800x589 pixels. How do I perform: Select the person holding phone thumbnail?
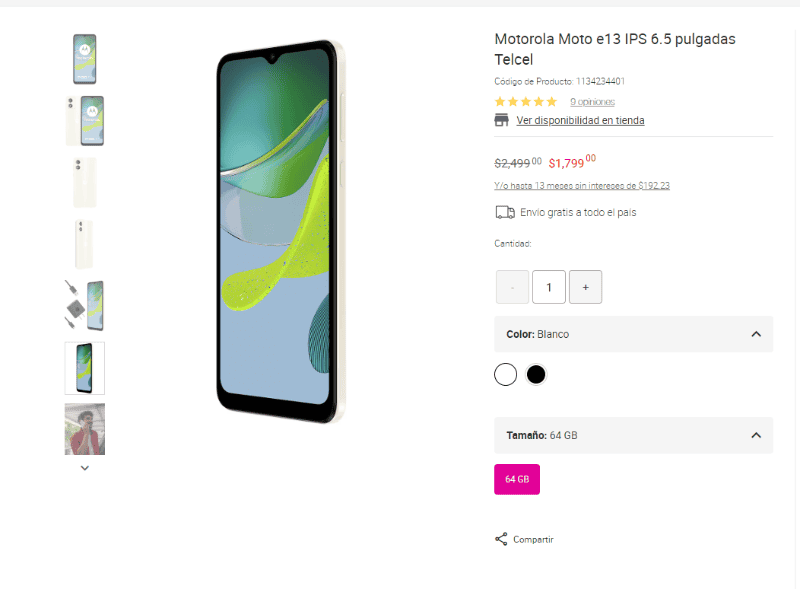[85, 429]
